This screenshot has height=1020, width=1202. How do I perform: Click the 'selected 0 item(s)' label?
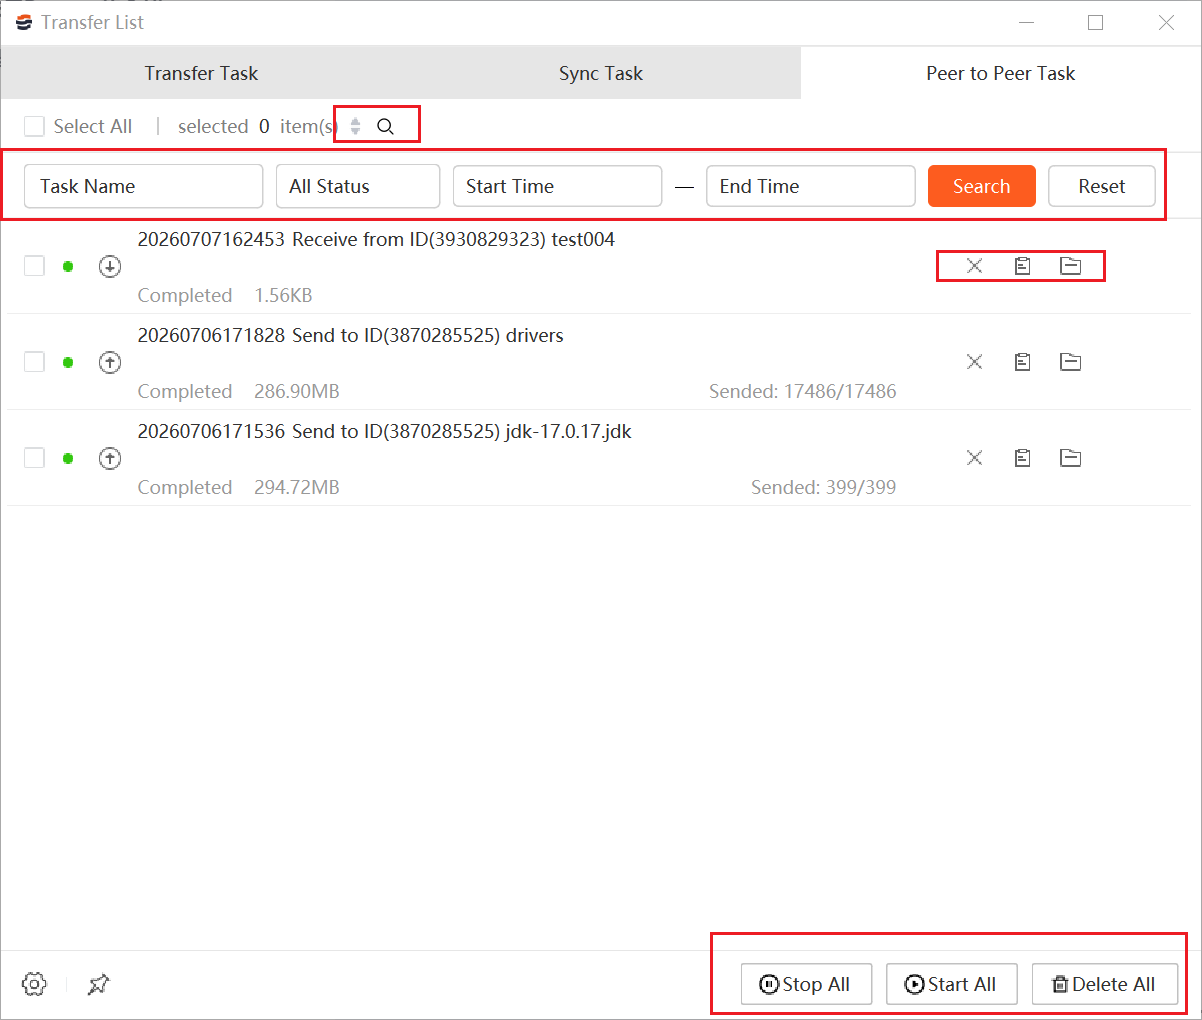258,126
